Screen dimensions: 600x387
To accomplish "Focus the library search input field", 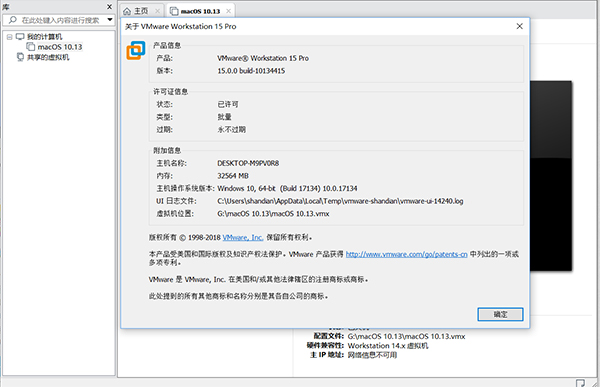I will (x=60, y=20).
